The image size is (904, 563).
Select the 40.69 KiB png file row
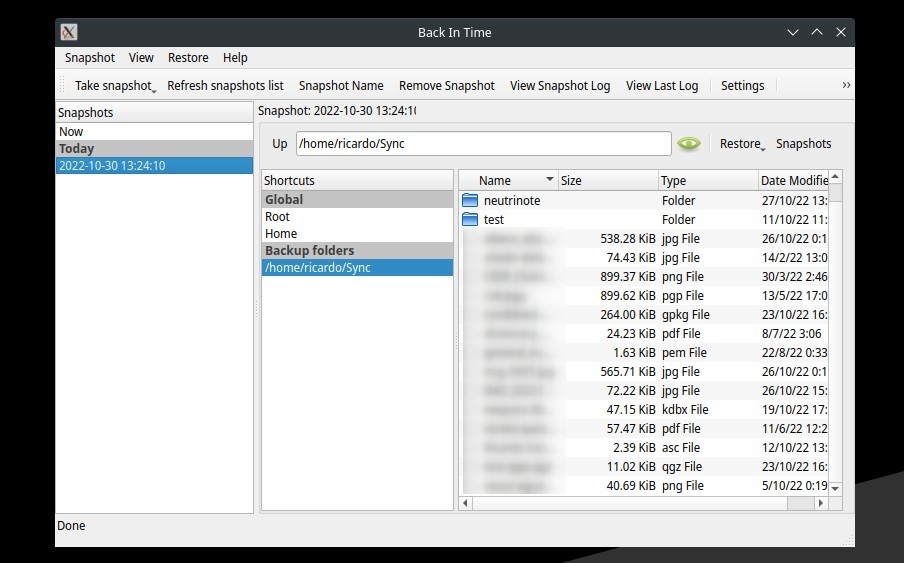(x=644, y=486)
